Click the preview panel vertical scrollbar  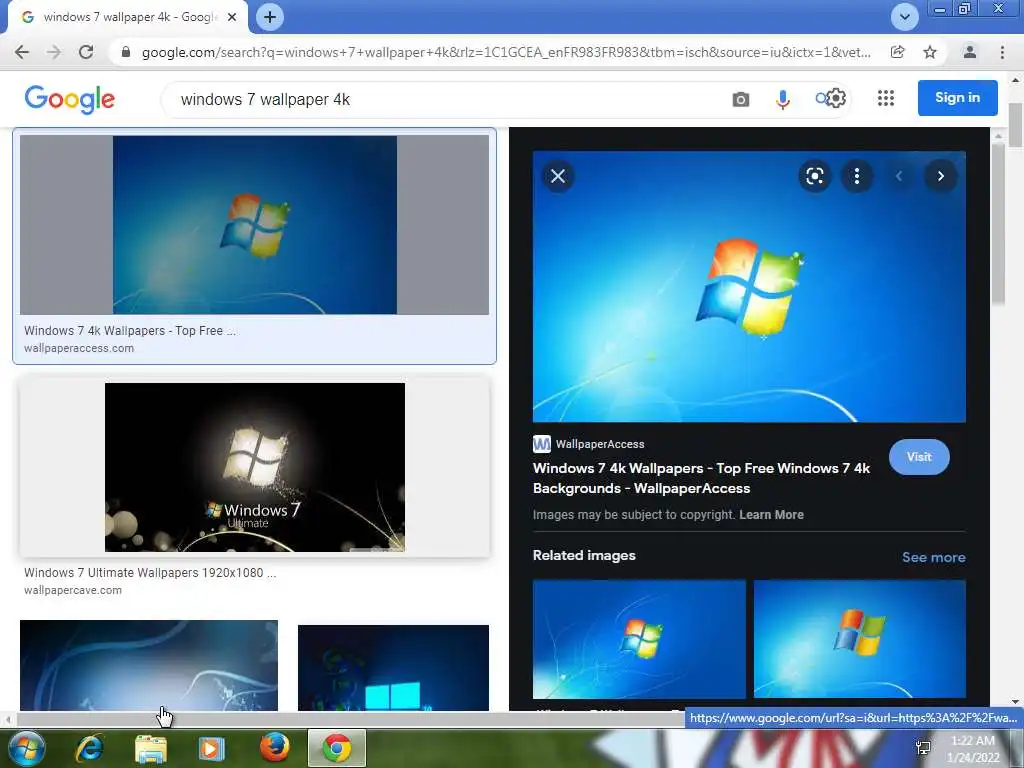click(998, 222)
